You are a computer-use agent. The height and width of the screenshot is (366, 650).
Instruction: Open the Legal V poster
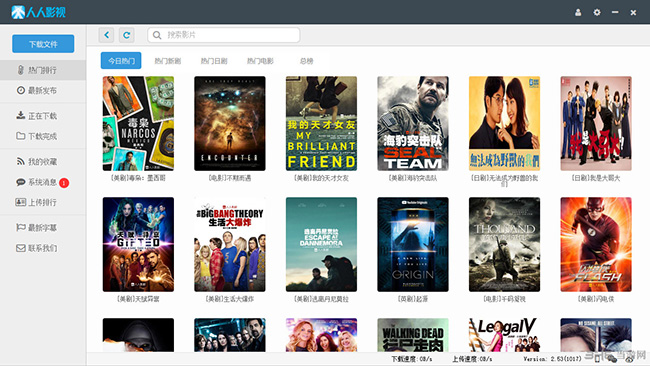click(x=504, y=335)
